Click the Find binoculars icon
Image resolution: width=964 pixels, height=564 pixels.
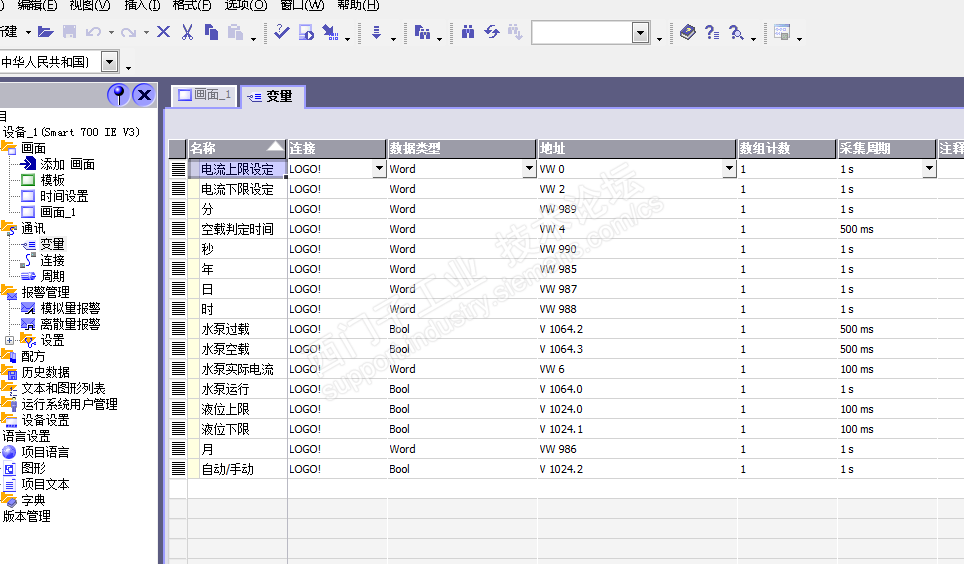(x=468, y=32)
